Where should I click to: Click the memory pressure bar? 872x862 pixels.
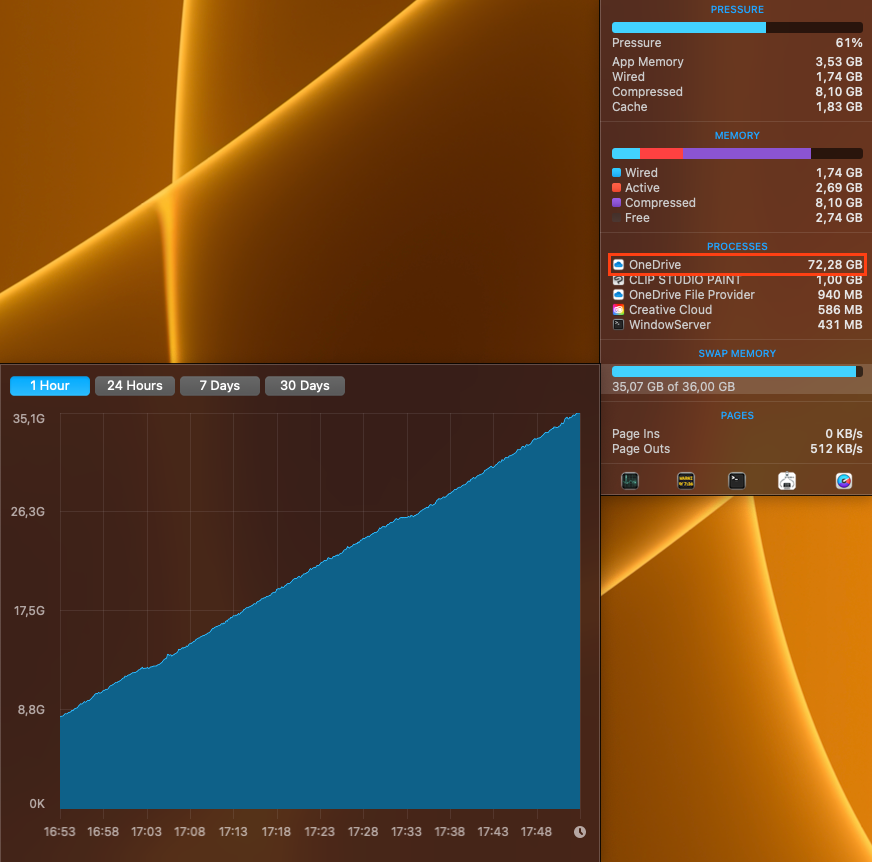coord(737,27)
